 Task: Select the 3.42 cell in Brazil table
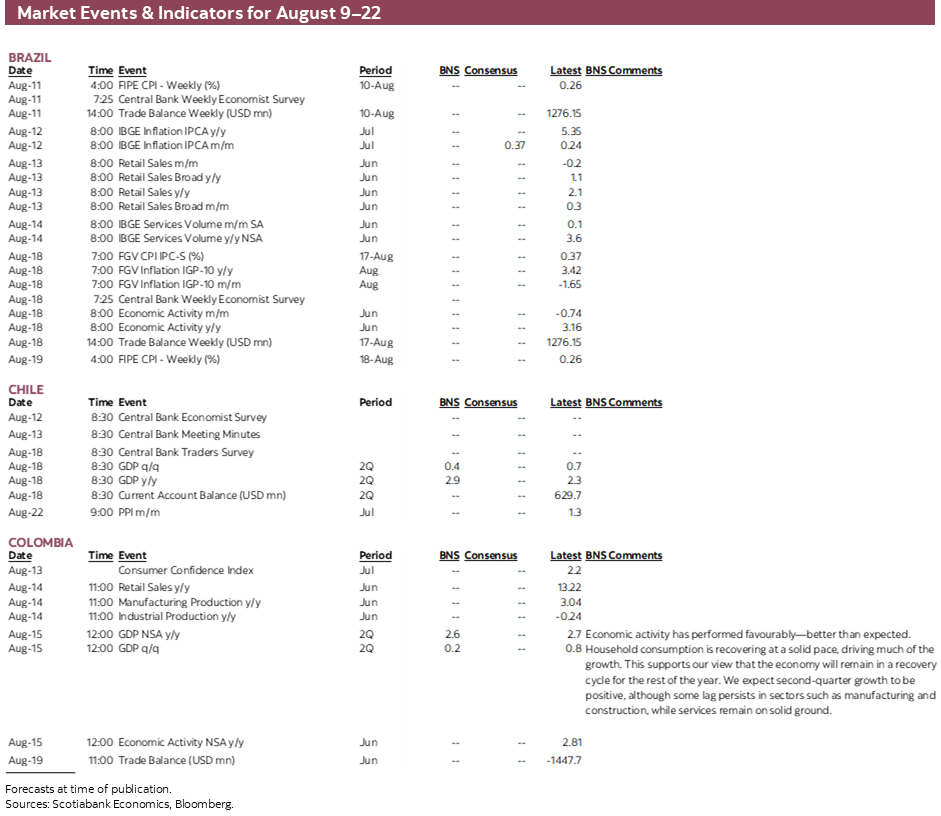click(x=571, y=271)
